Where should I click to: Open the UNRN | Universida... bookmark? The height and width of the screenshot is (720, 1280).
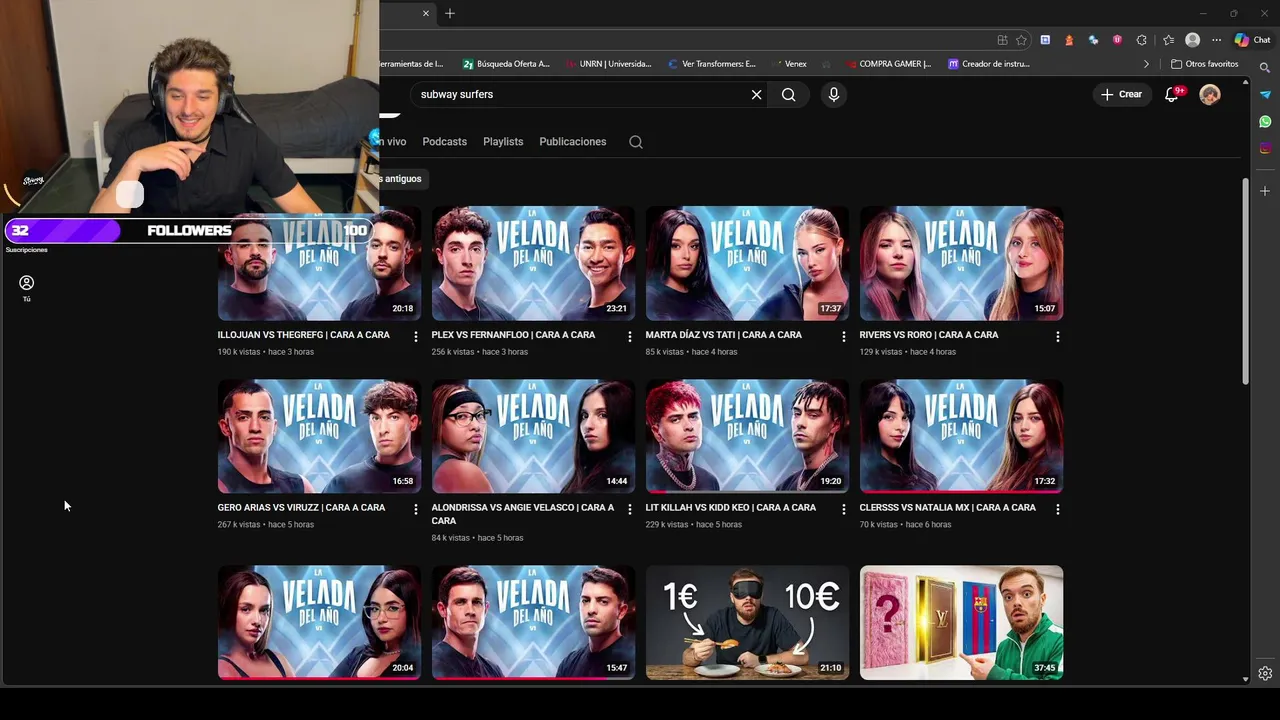click(607, 64)
